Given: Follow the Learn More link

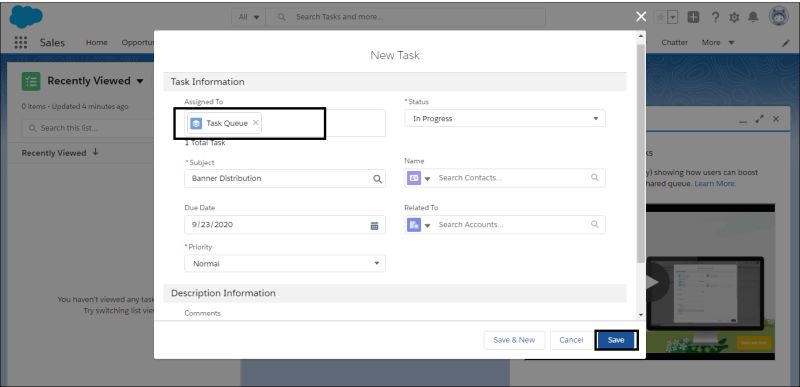Looking at the screenshot, I should point(714,184).
